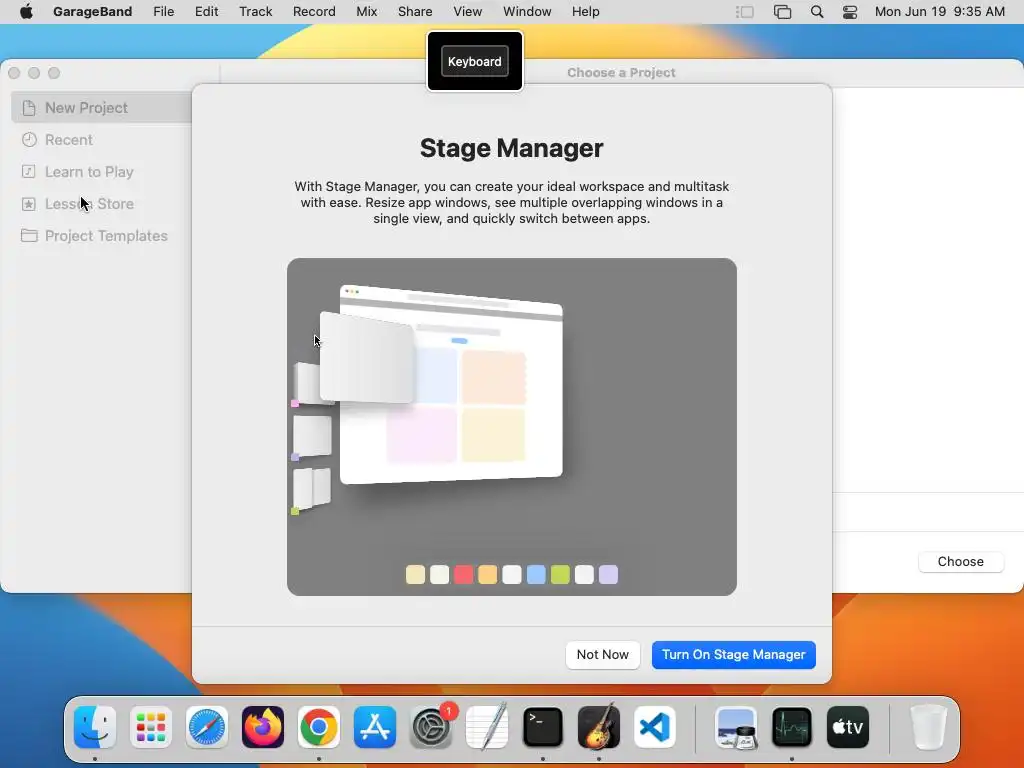The image size is (1024, 768).
Task: Open the Record menu
Action: [x=314, y=12]
